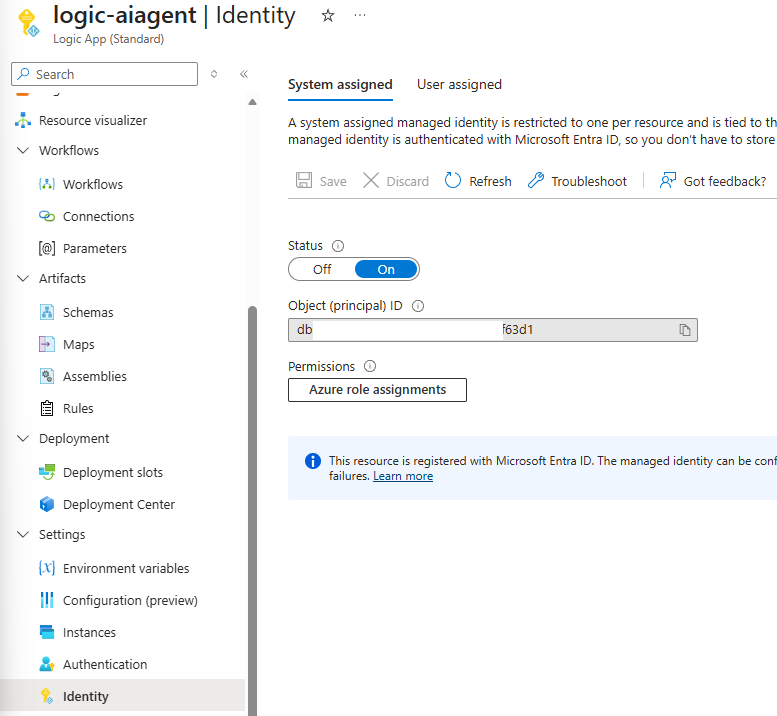This screenshot has width=777, height=716.
Task: Select the System assigned tab
Action: tap(340, 85)
